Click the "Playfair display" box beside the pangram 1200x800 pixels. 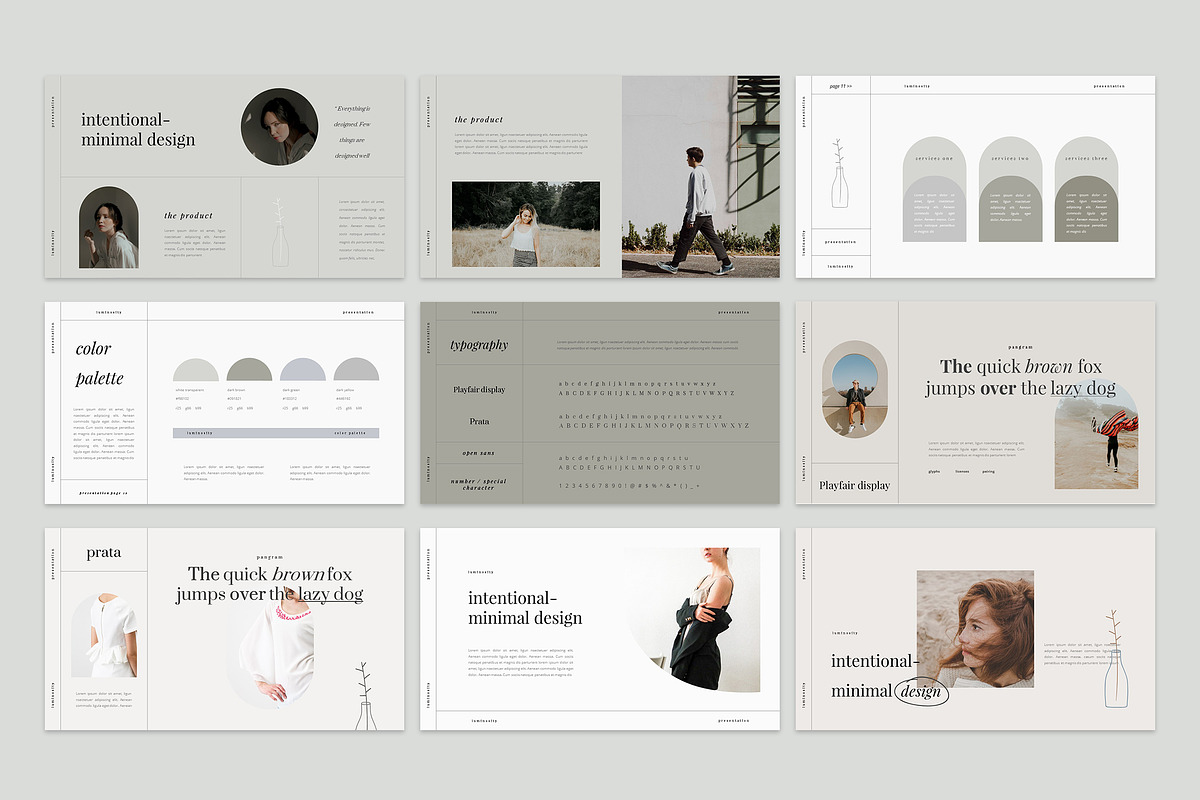pos(855,485)
